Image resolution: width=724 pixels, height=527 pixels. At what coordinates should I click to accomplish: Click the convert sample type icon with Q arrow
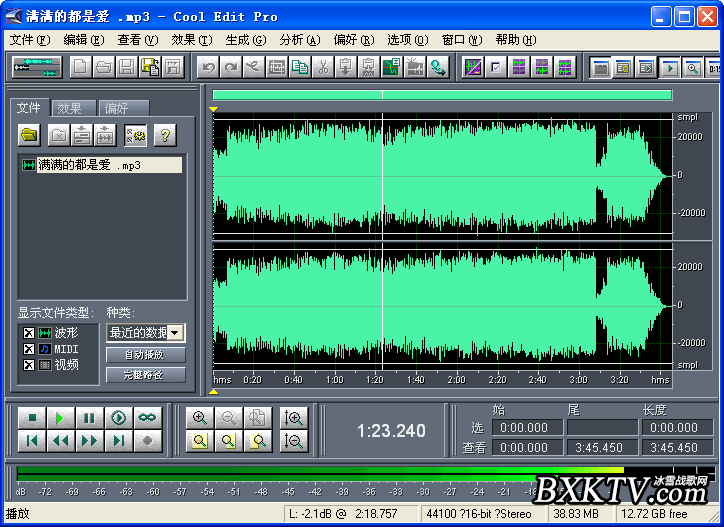(437, 67)
